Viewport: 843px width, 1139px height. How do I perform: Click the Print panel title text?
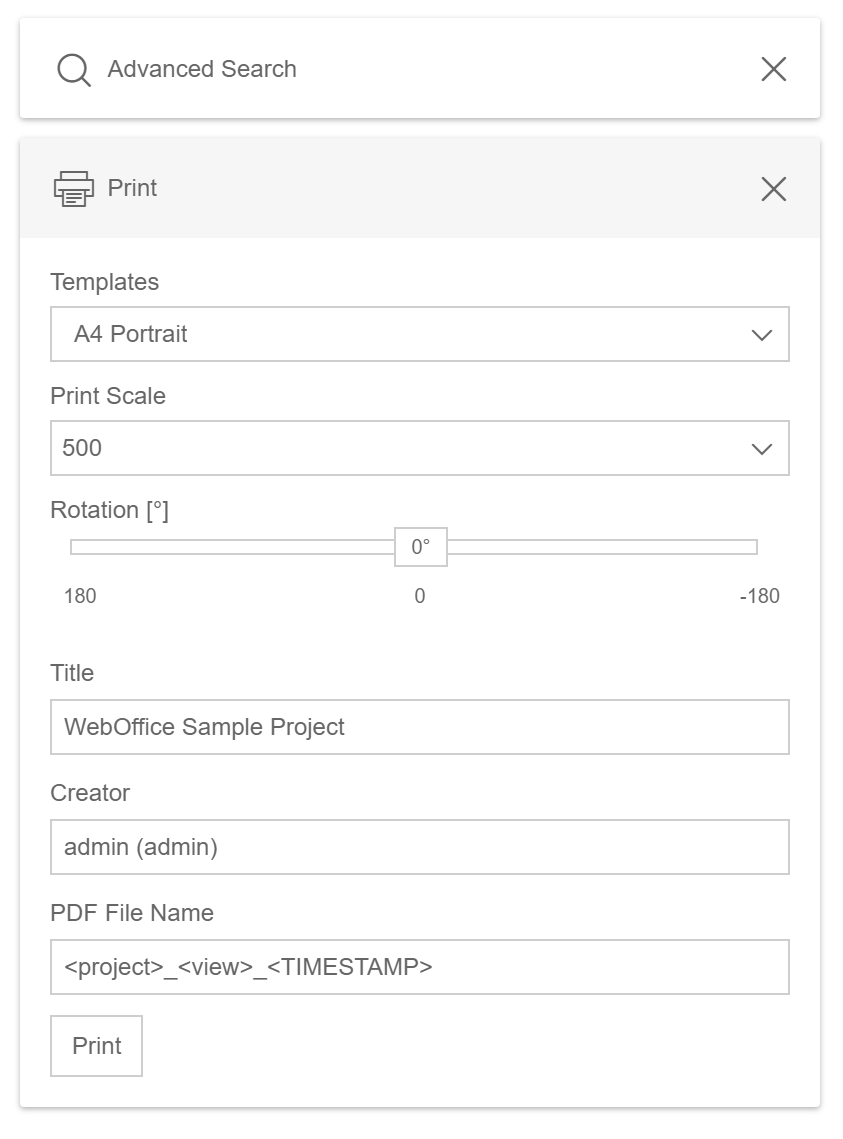(x=133, y=189)
